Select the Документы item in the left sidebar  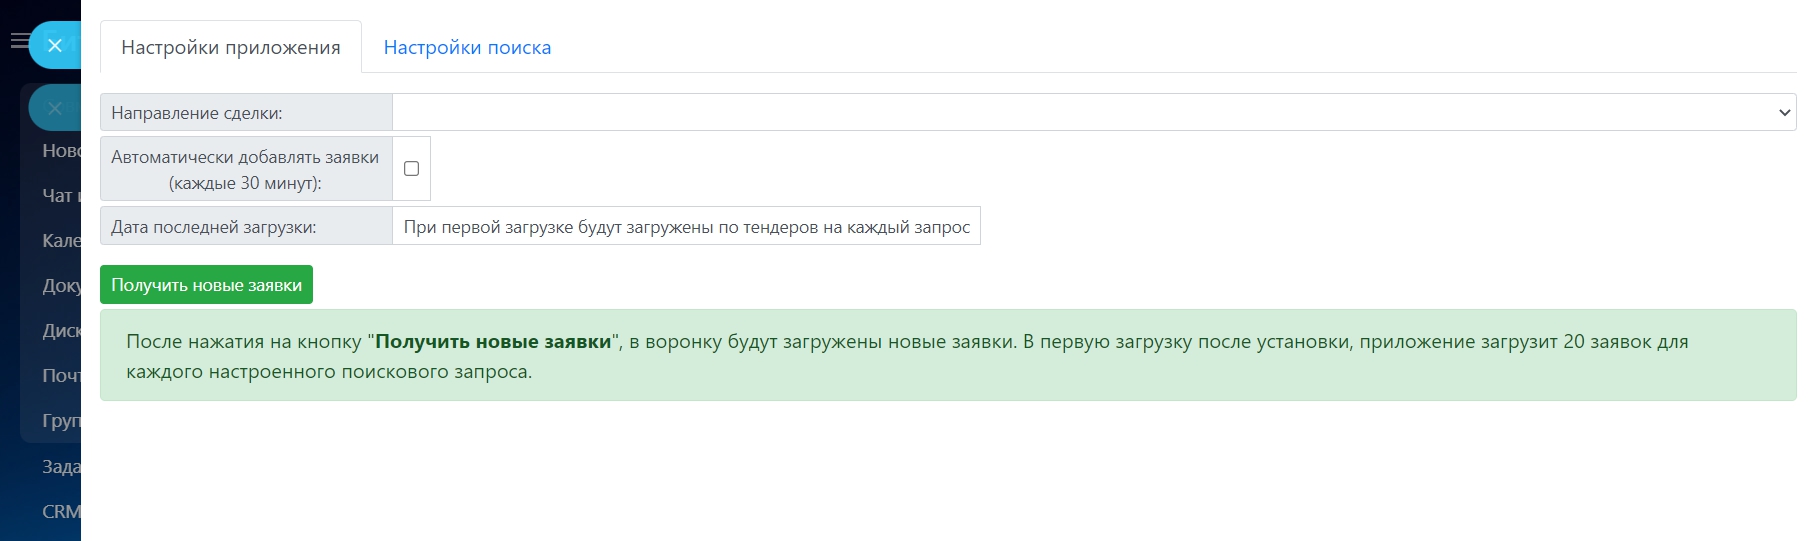[x=60, y=286]
